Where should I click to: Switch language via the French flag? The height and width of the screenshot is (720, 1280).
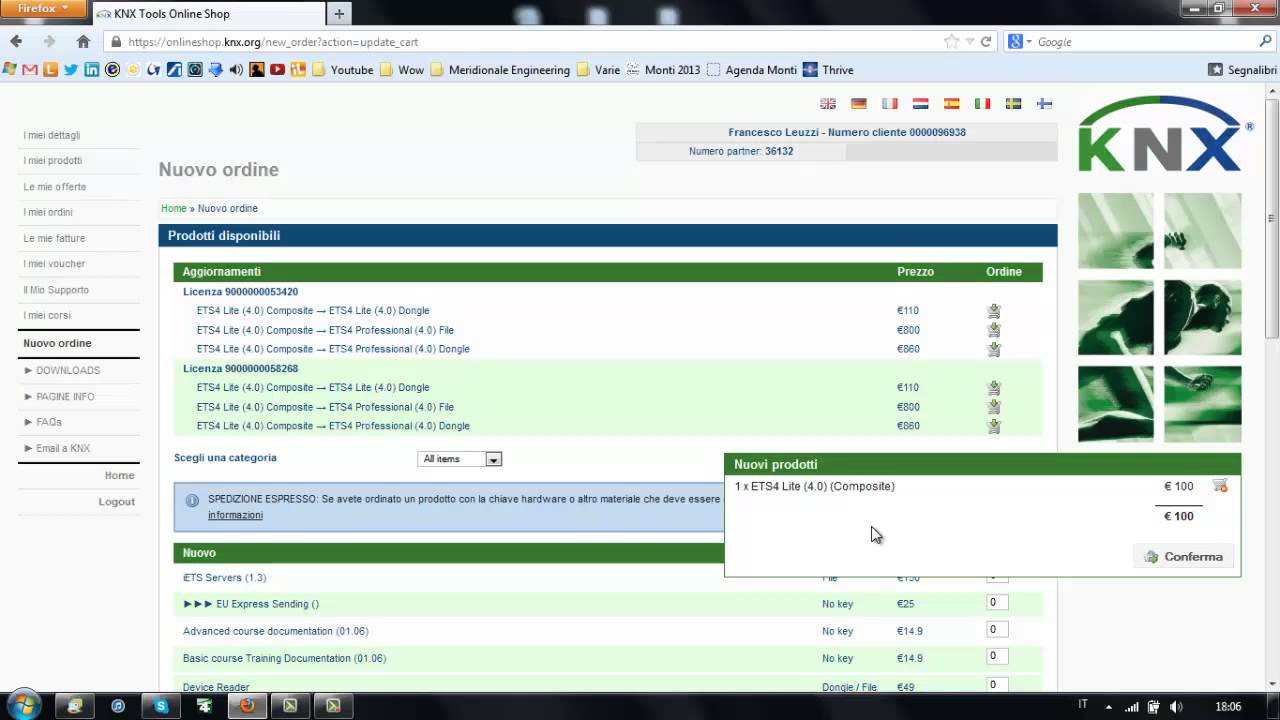pos(890,103)
